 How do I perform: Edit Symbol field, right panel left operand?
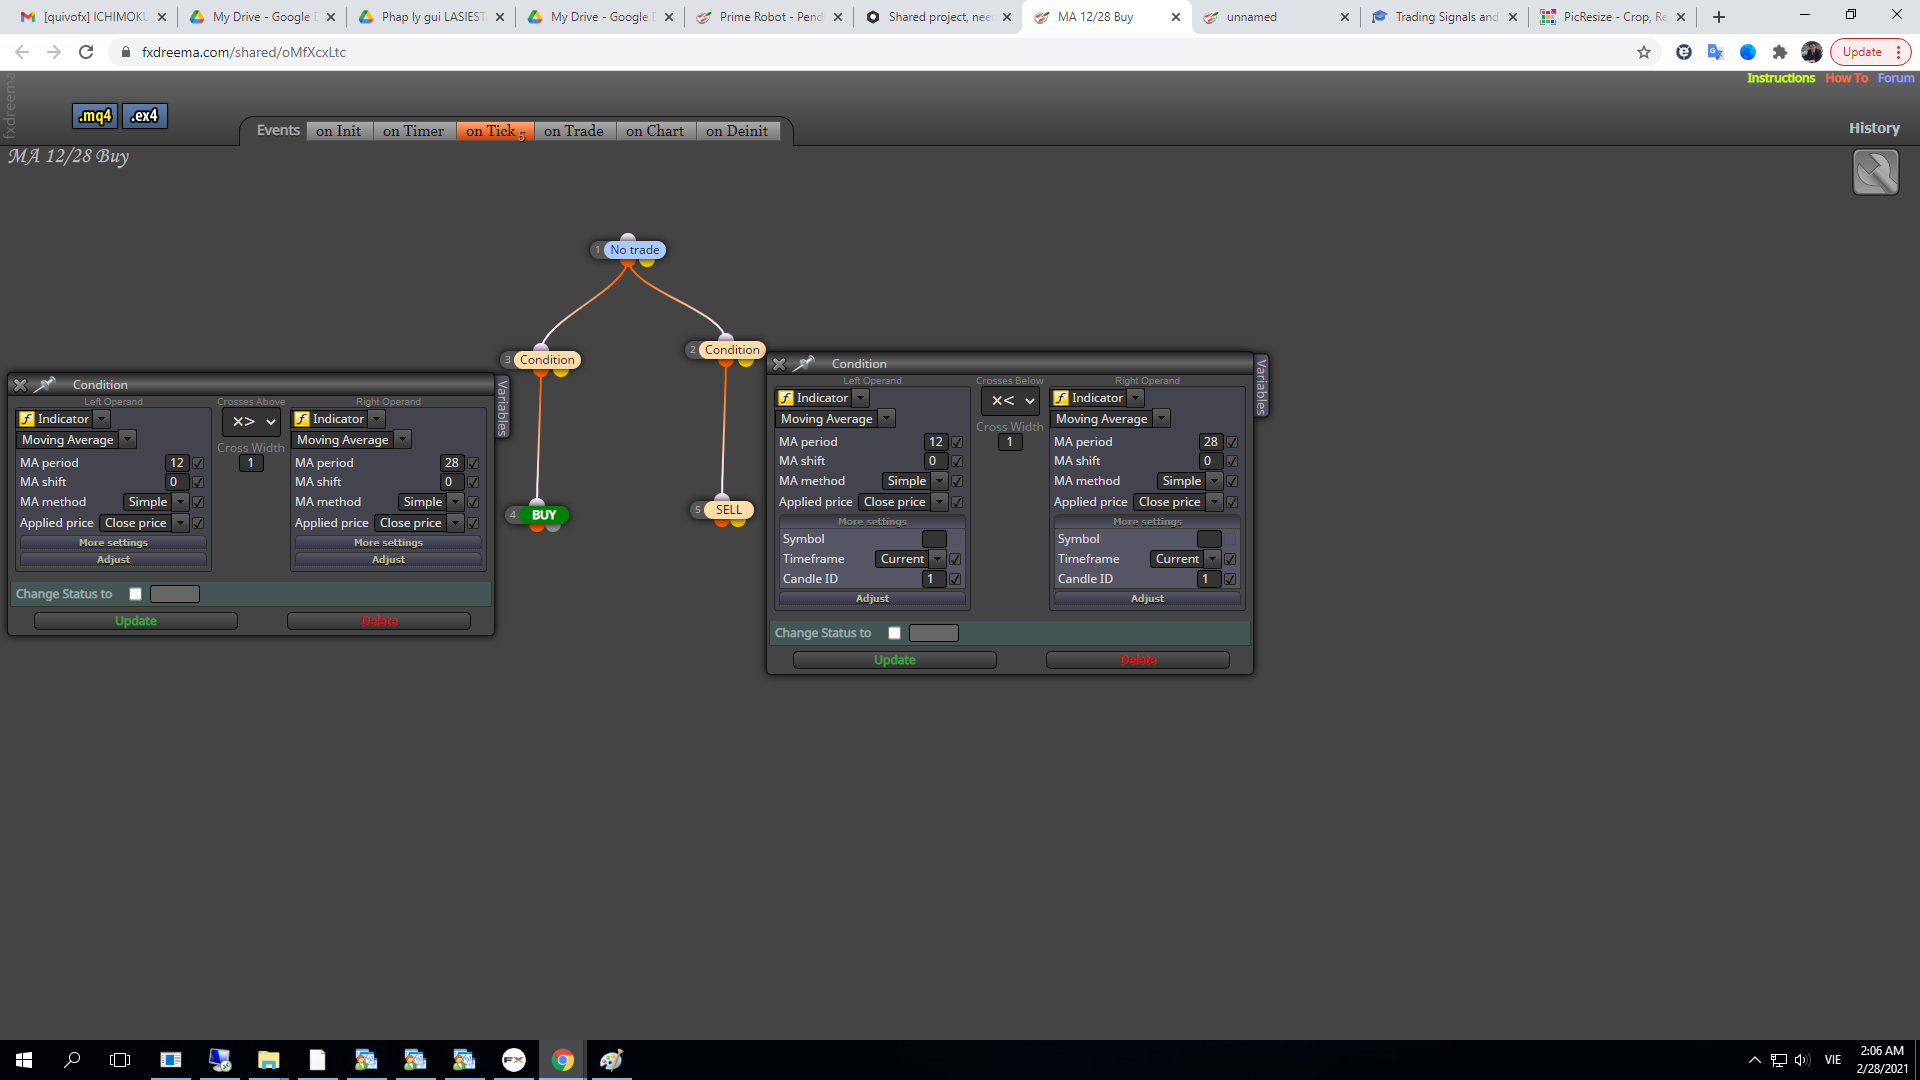point(934,539)
